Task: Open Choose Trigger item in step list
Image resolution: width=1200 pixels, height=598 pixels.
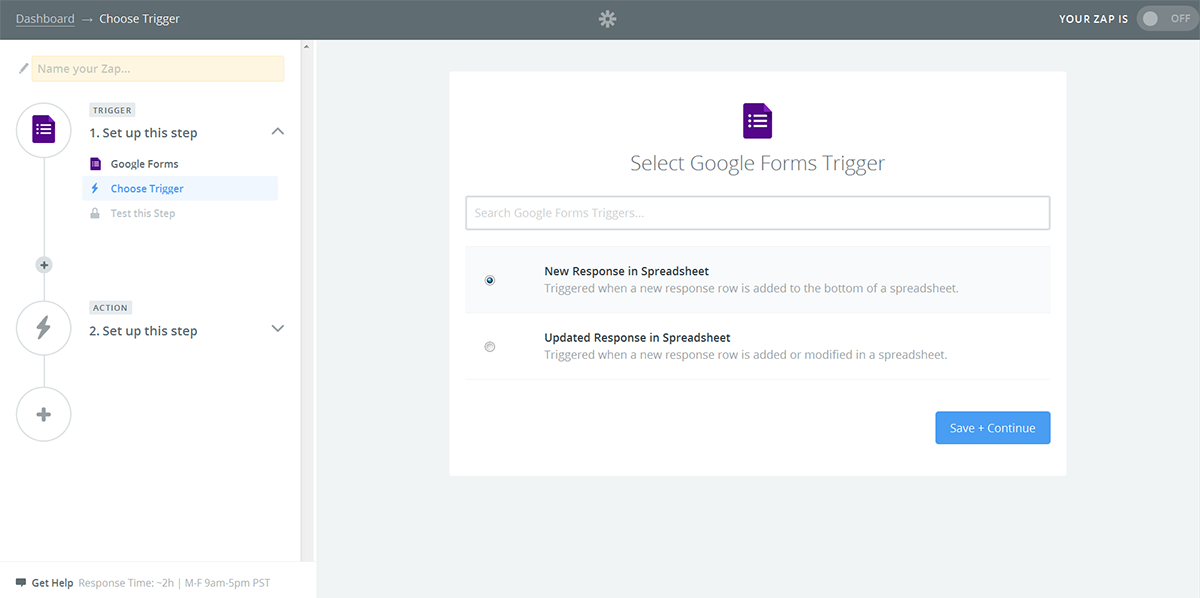Action: coord(180,188)
